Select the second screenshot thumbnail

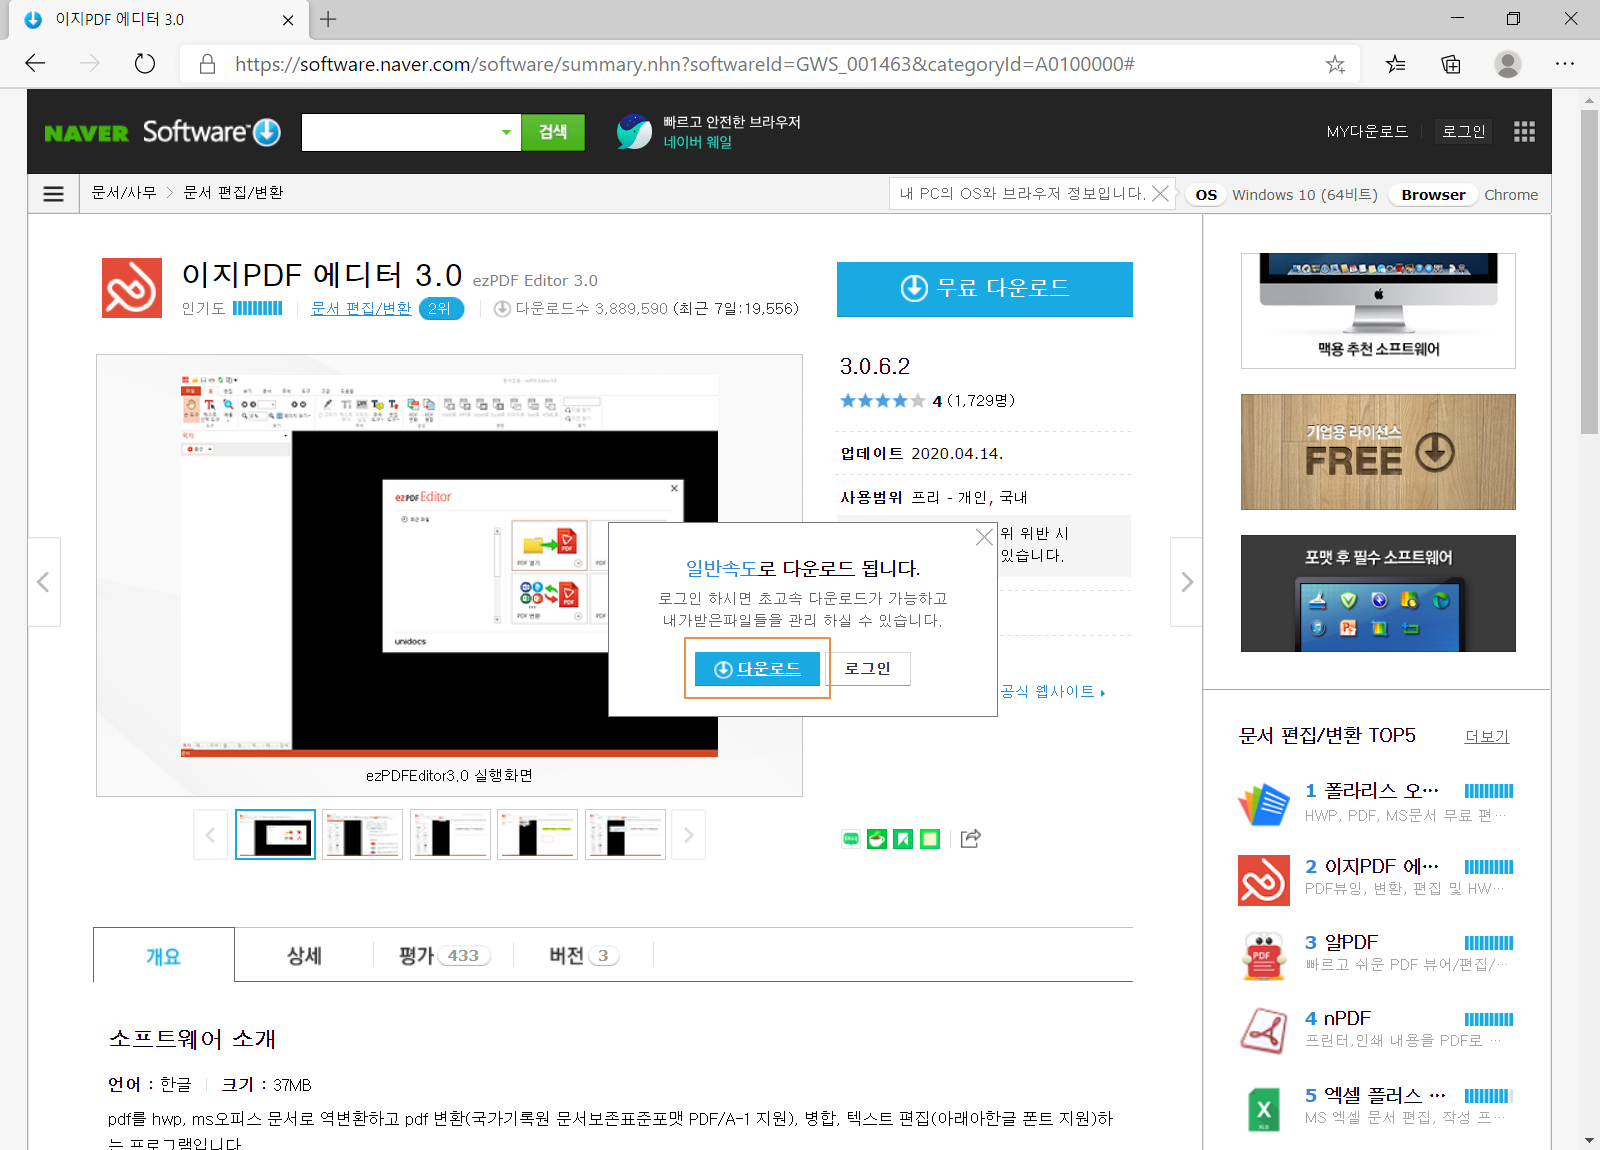(x=363, y=835)
